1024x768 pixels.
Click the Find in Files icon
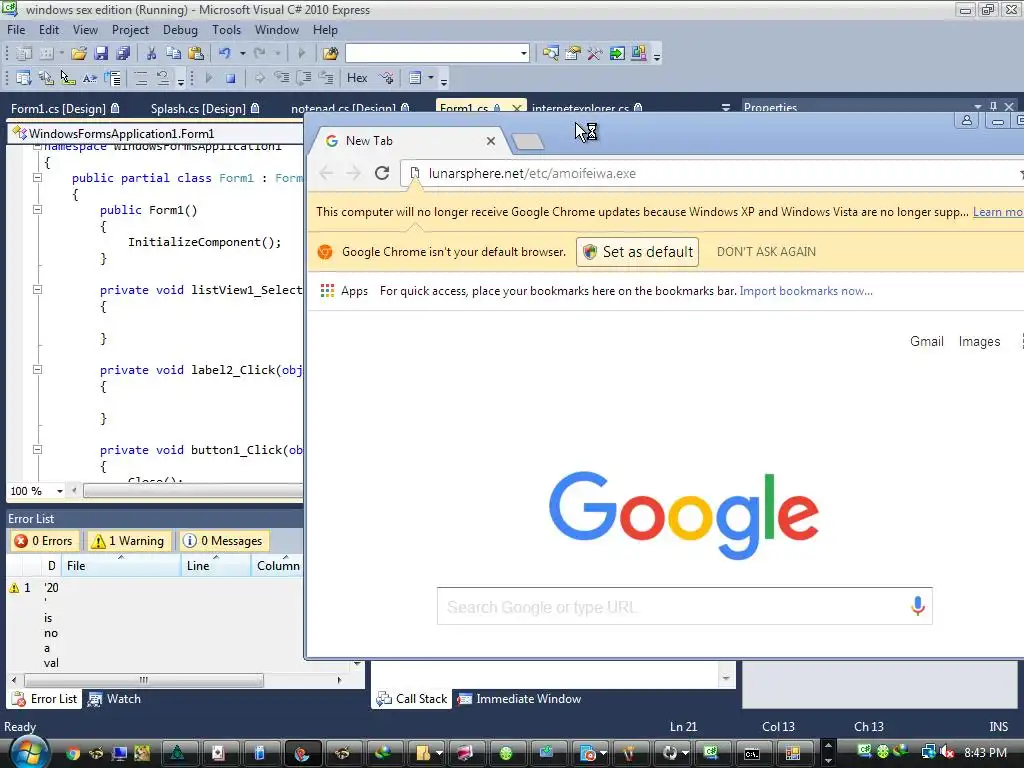(330, 54)
